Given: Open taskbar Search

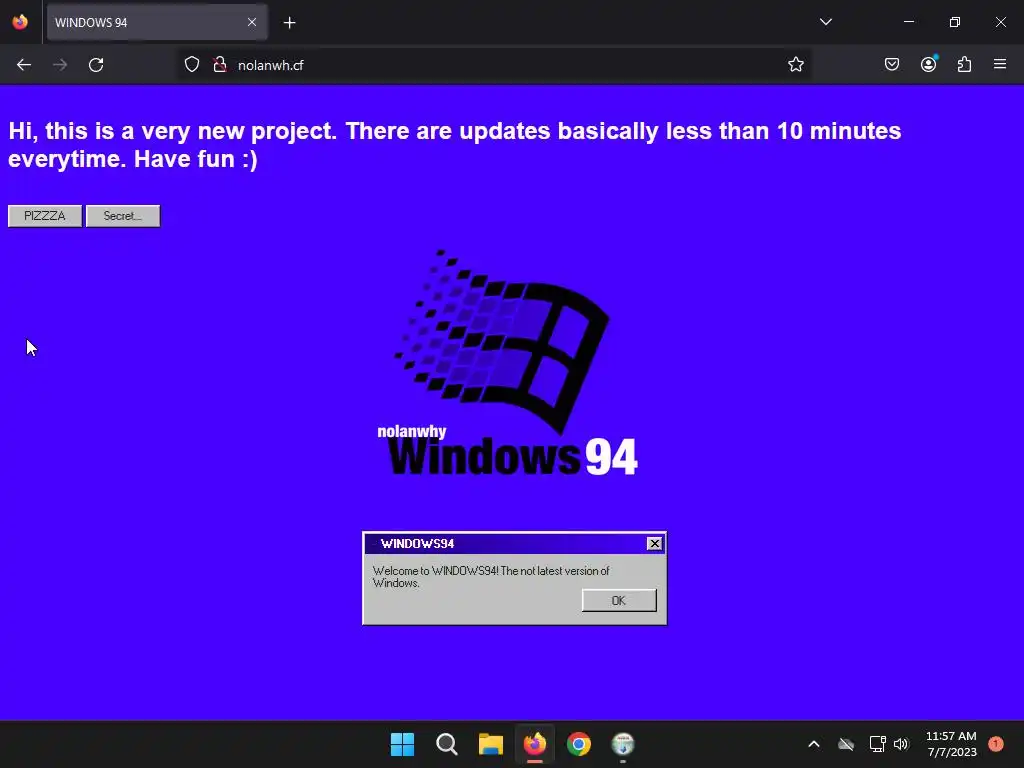Looking at the screenshot, I should coord(447,744).
